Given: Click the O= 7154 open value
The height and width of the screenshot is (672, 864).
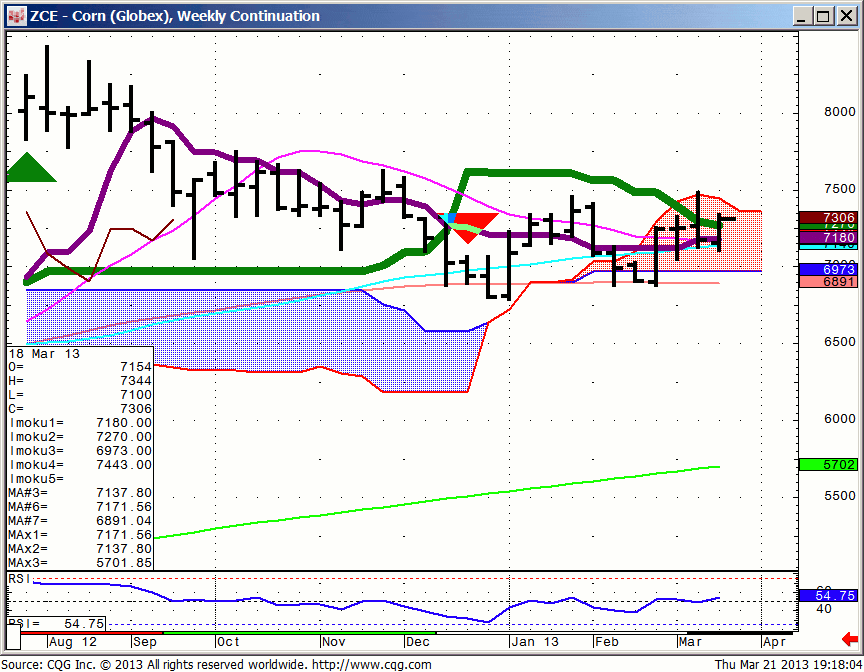Looking at the screenshot, I should point(80,367).
